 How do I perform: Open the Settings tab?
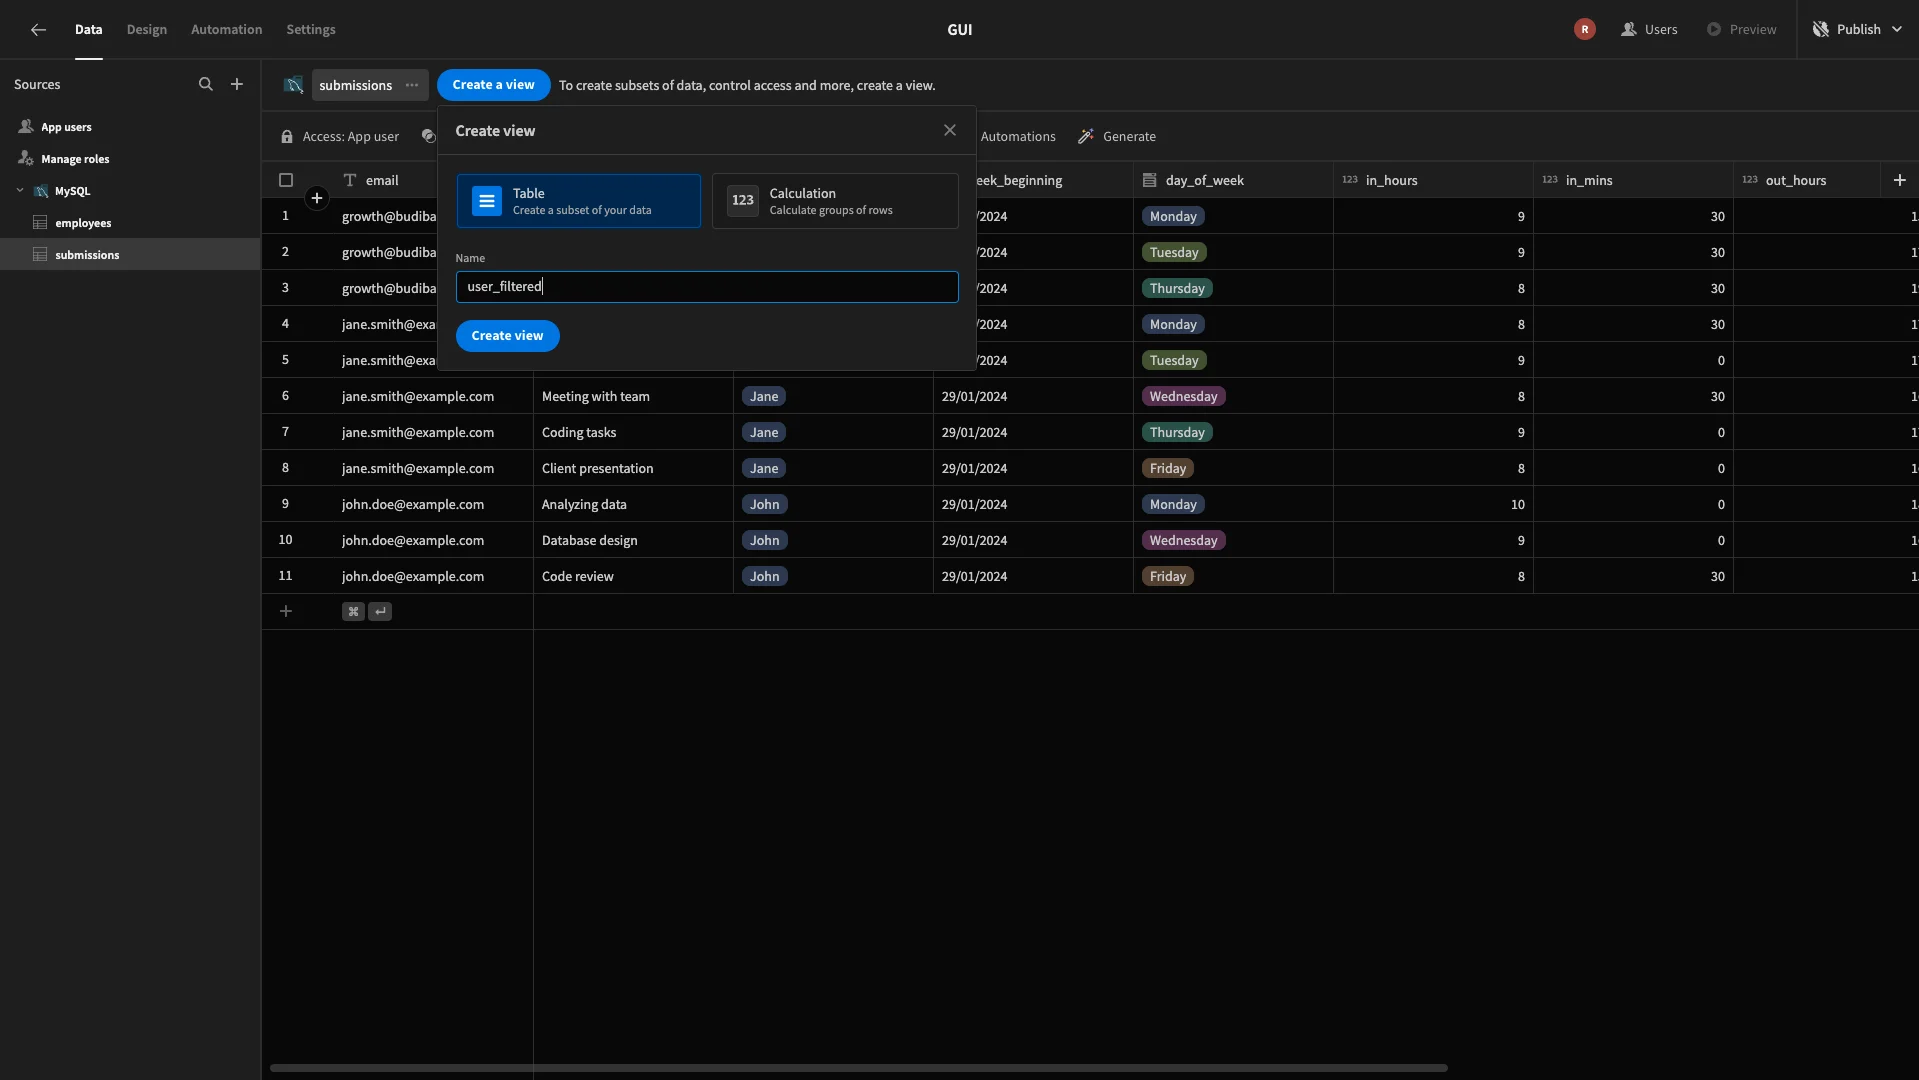click(x=311, y=30)
